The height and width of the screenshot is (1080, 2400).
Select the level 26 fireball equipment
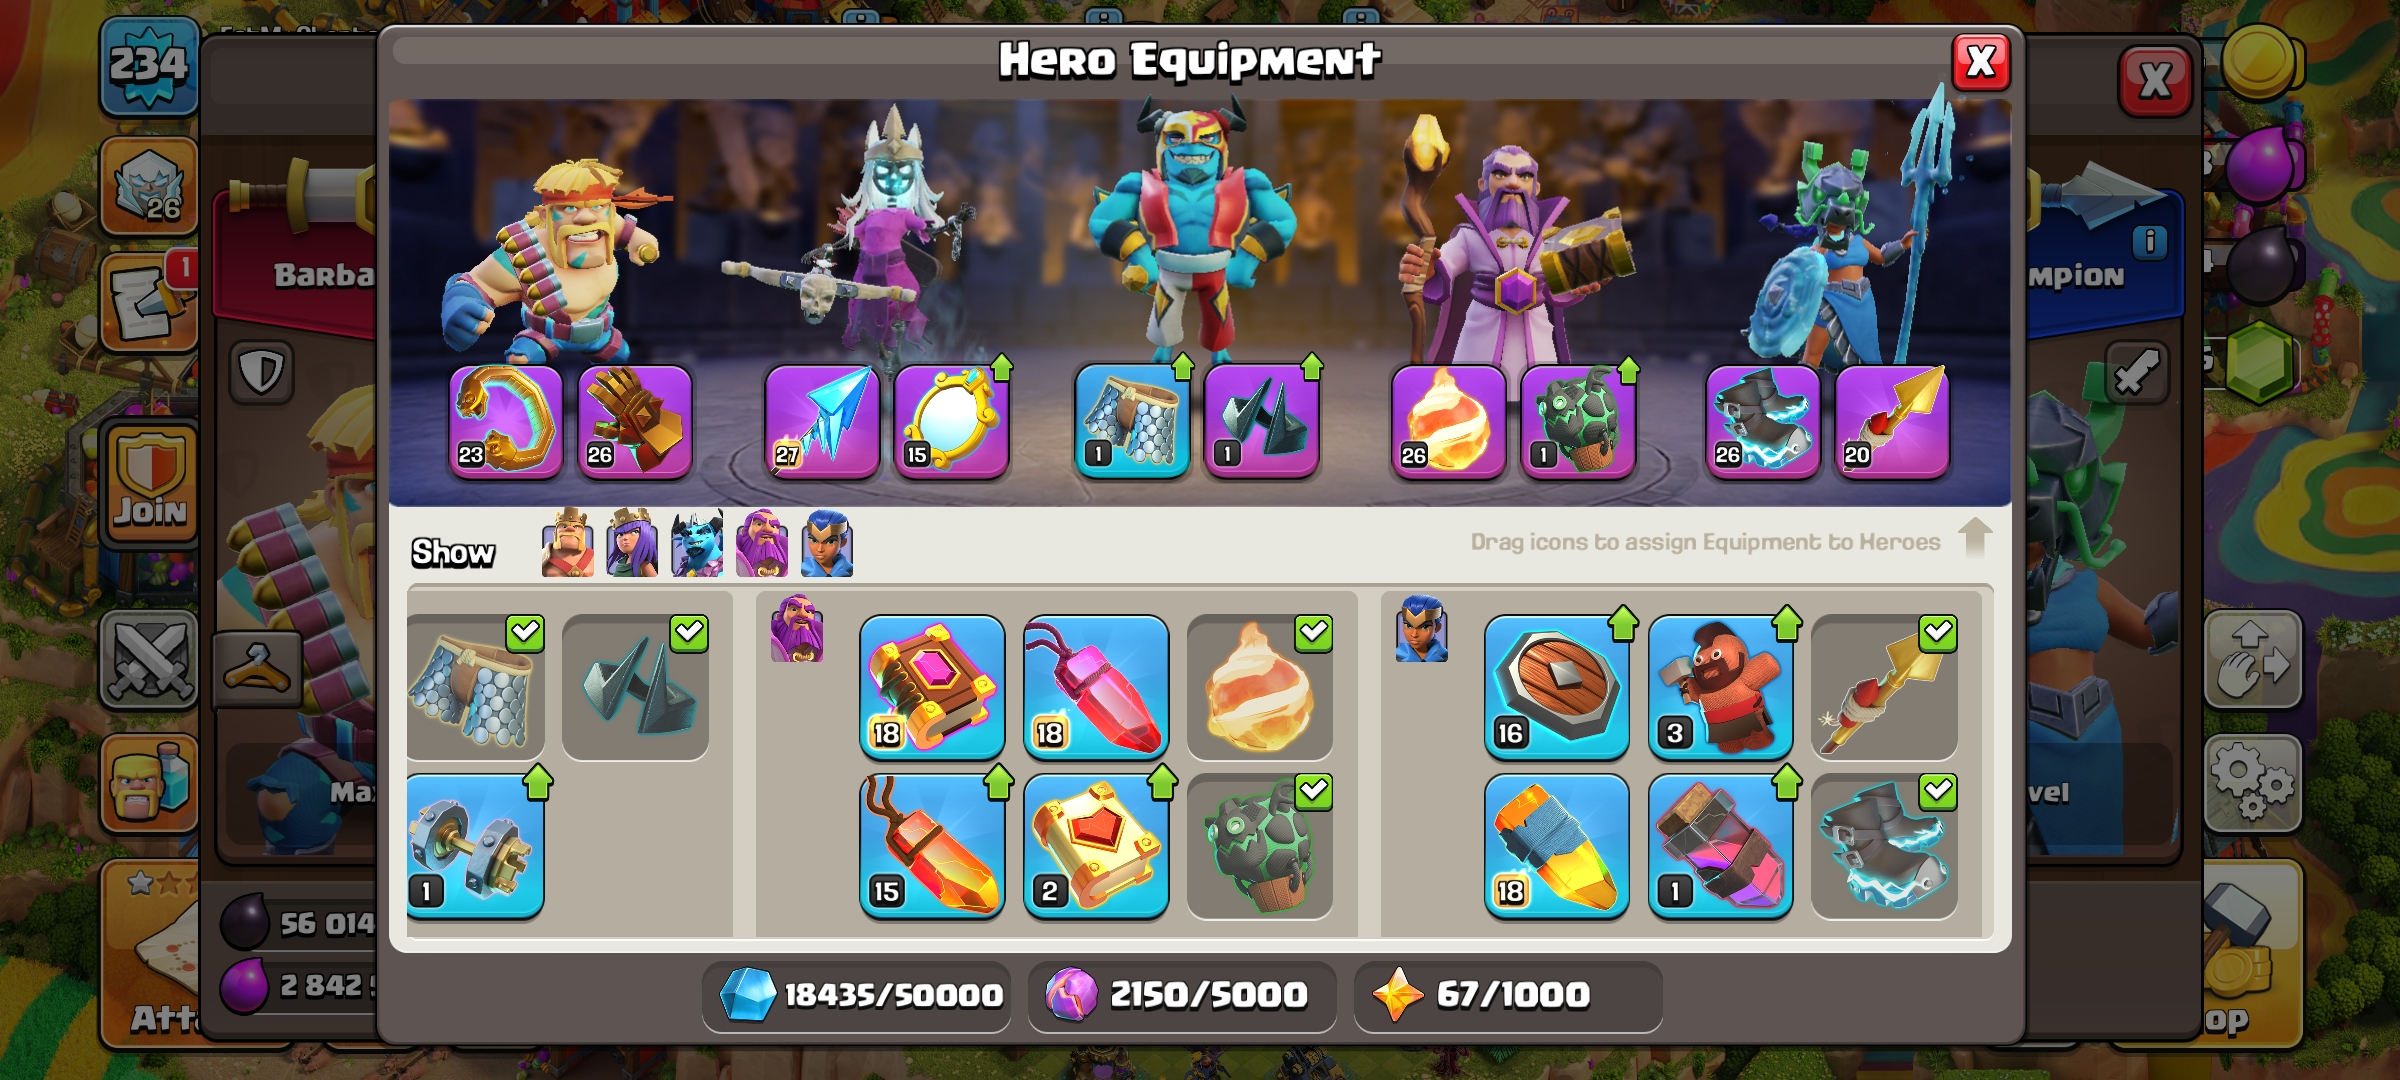click(x=1448, y=421)
